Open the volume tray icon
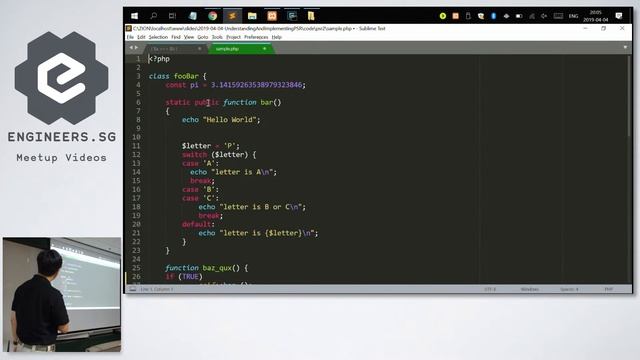Screen dimensions: 640x360 544,16
